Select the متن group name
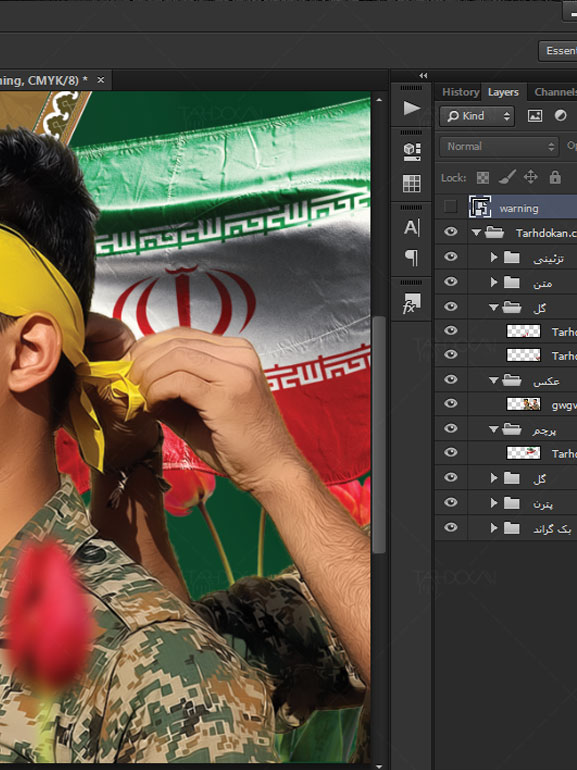This screenshot has width=577, height=770. 543,283
